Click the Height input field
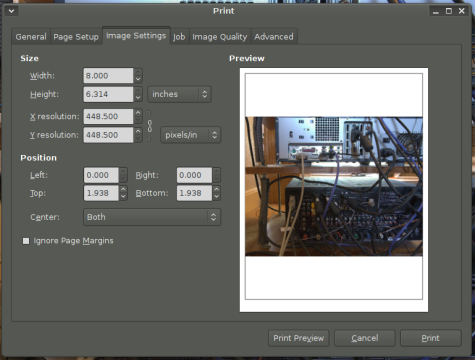This screenshot has width=475, height=360. (108, 94)
